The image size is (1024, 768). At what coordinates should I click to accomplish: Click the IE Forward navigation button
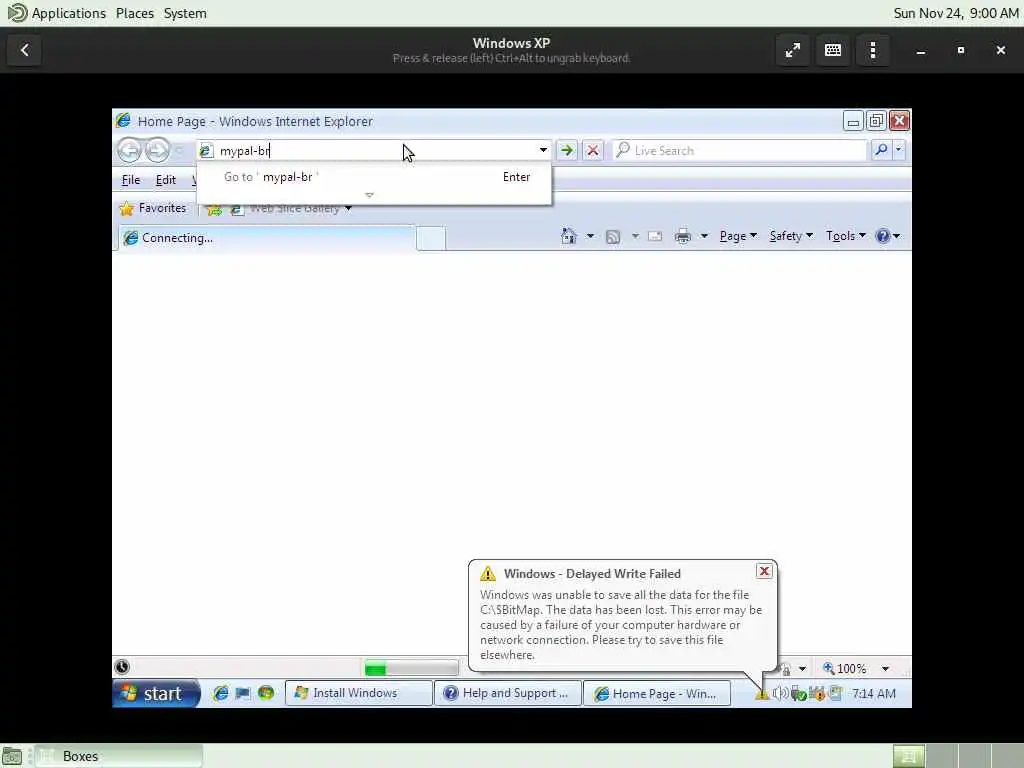click(157, 150)
